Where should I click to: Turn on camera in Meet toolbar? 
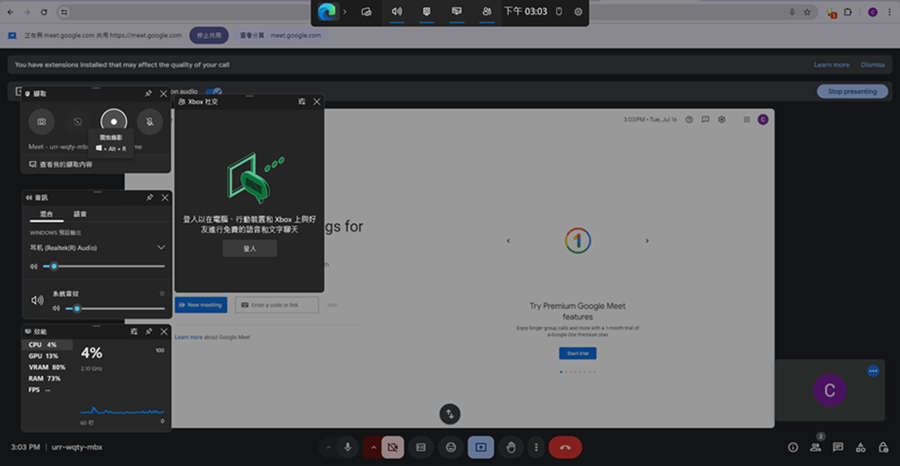(x=393, y=447)
